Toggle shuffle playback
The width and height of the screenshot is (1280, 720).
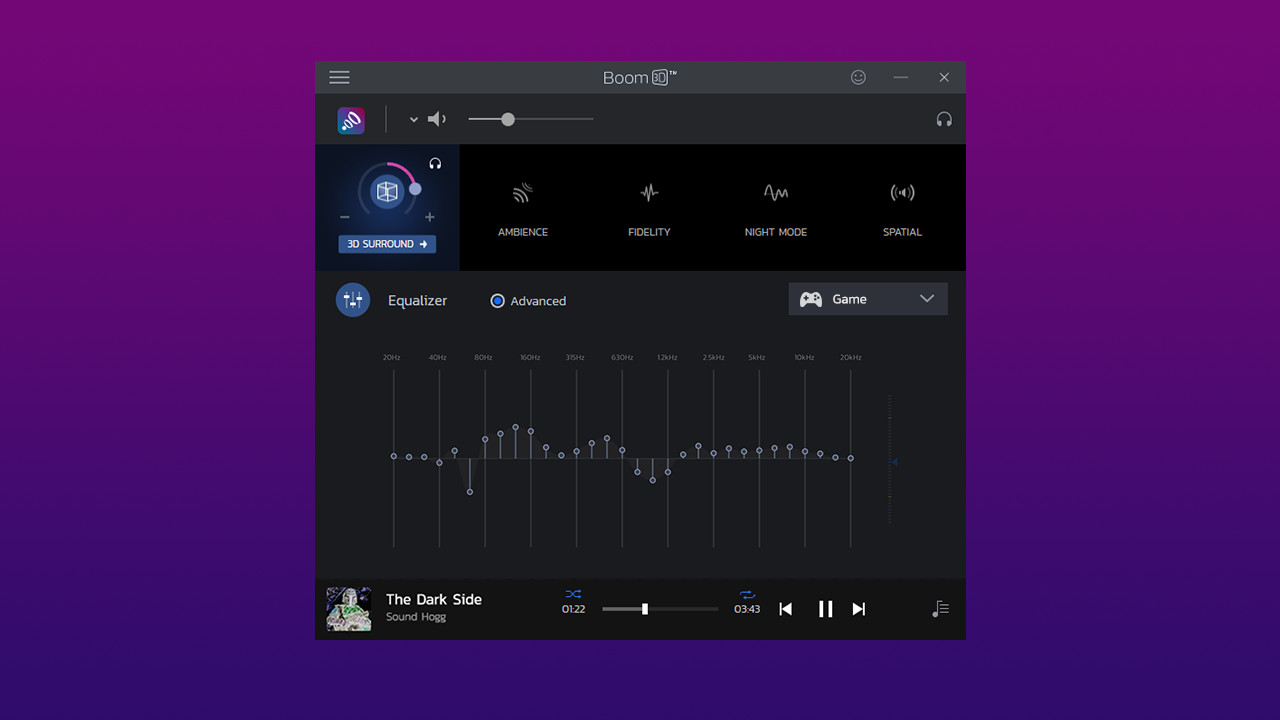coord(573,594)
